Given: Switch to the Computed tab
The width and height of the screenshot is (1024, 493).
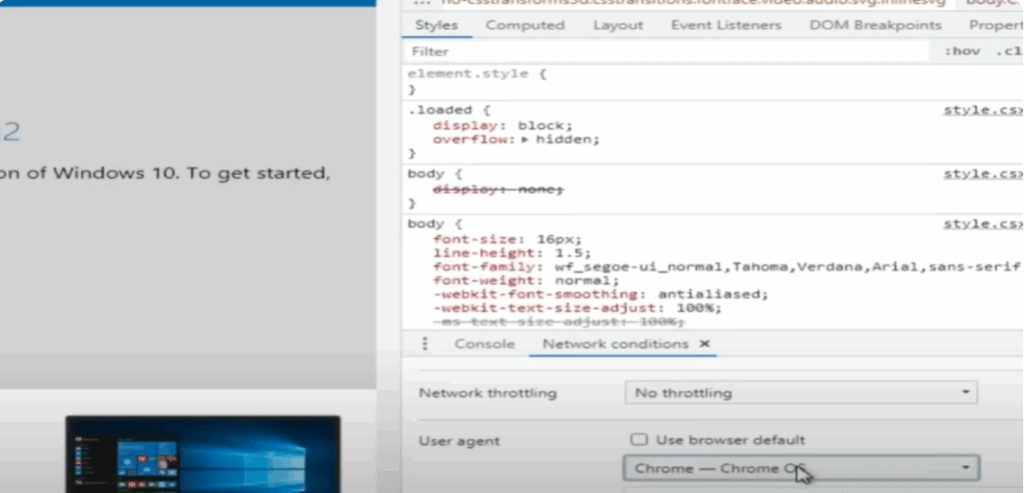Looking at the screenshot, I should coord(525,25).
